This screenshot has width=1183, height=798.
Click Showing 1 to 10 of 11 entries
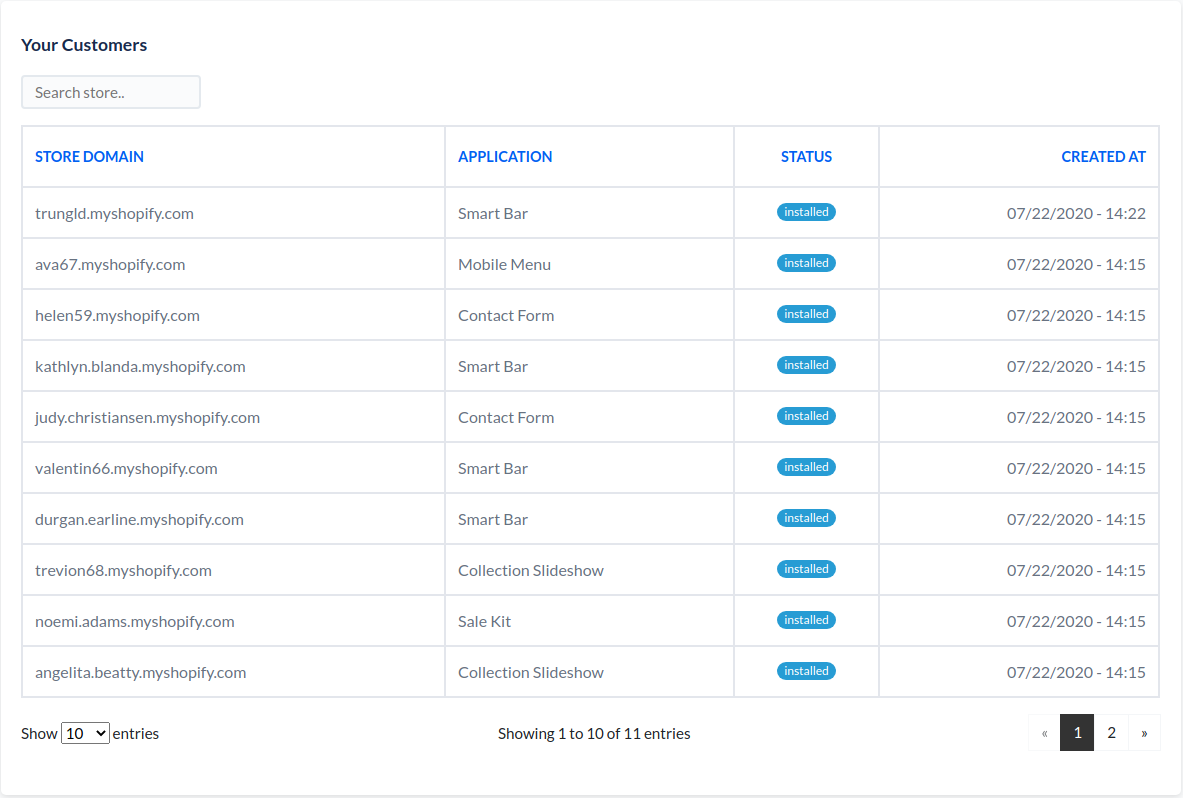[594, 733]
